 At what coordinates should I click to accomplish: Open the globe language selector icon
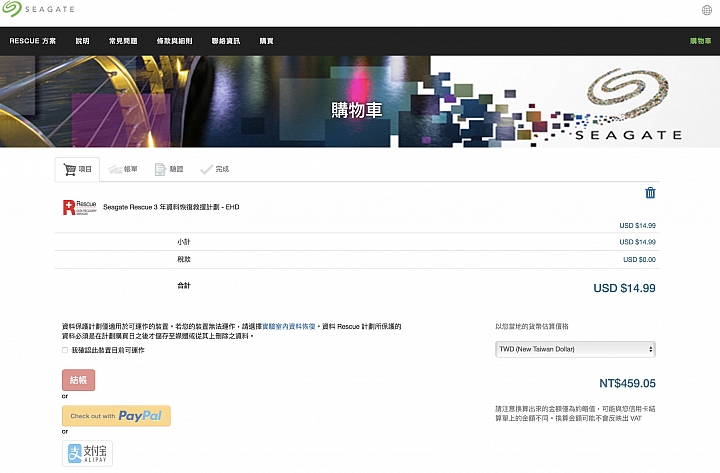707,10
